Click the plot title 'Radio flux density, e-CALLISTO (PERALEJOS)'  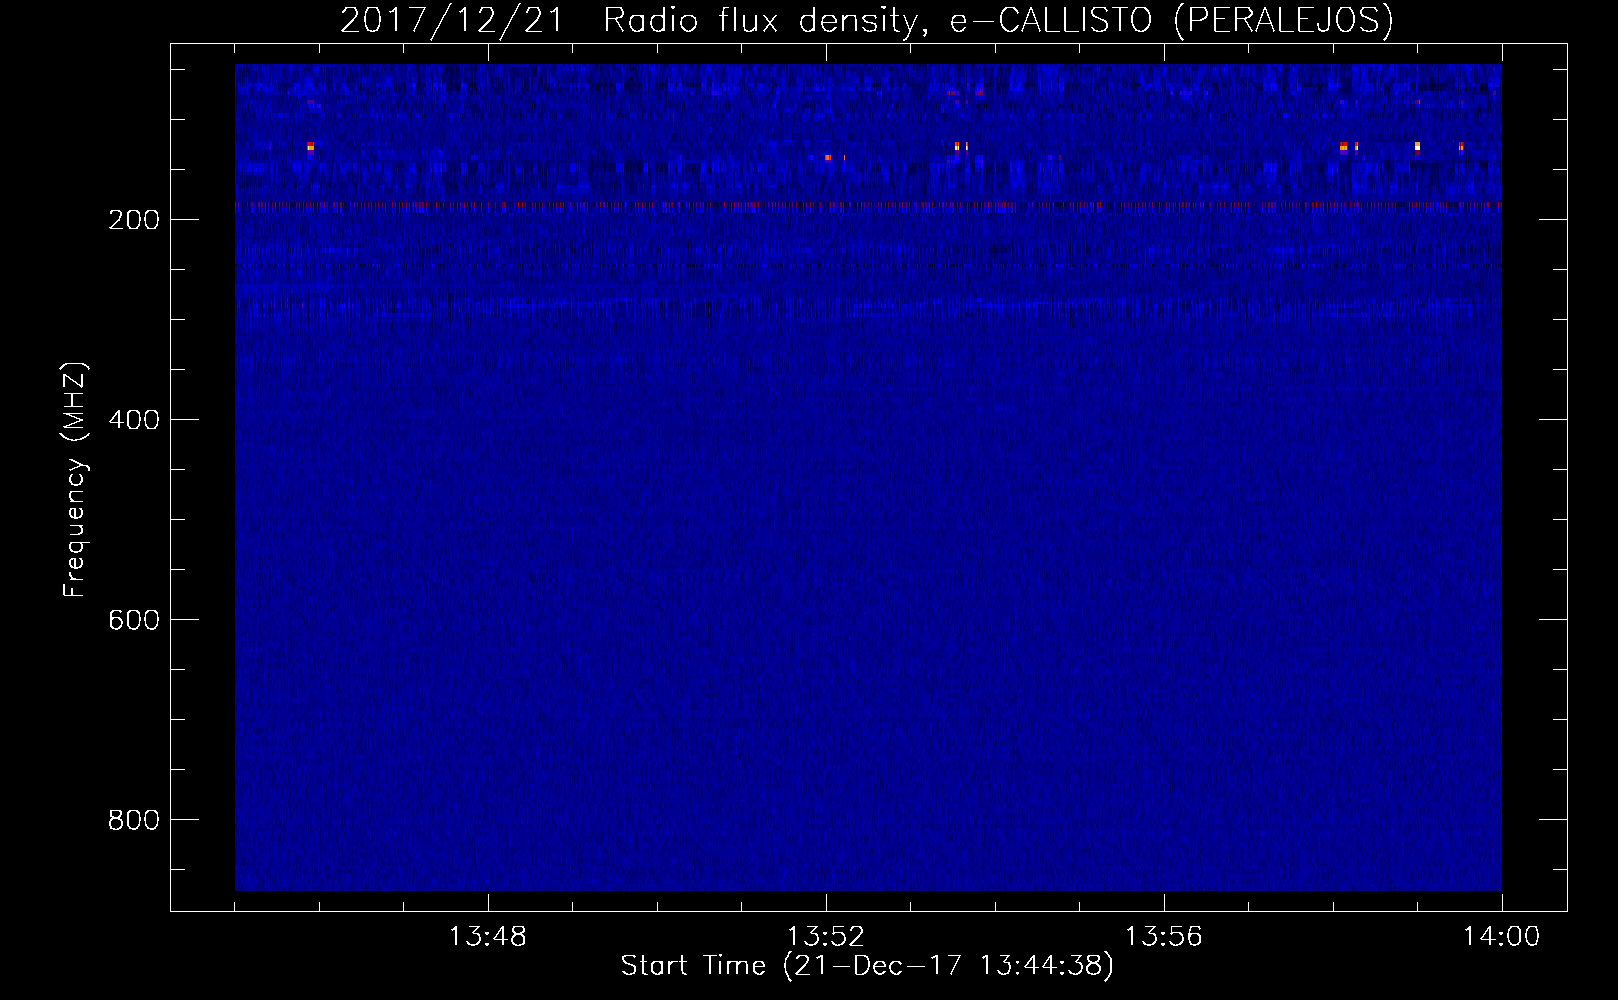[998, 21]
